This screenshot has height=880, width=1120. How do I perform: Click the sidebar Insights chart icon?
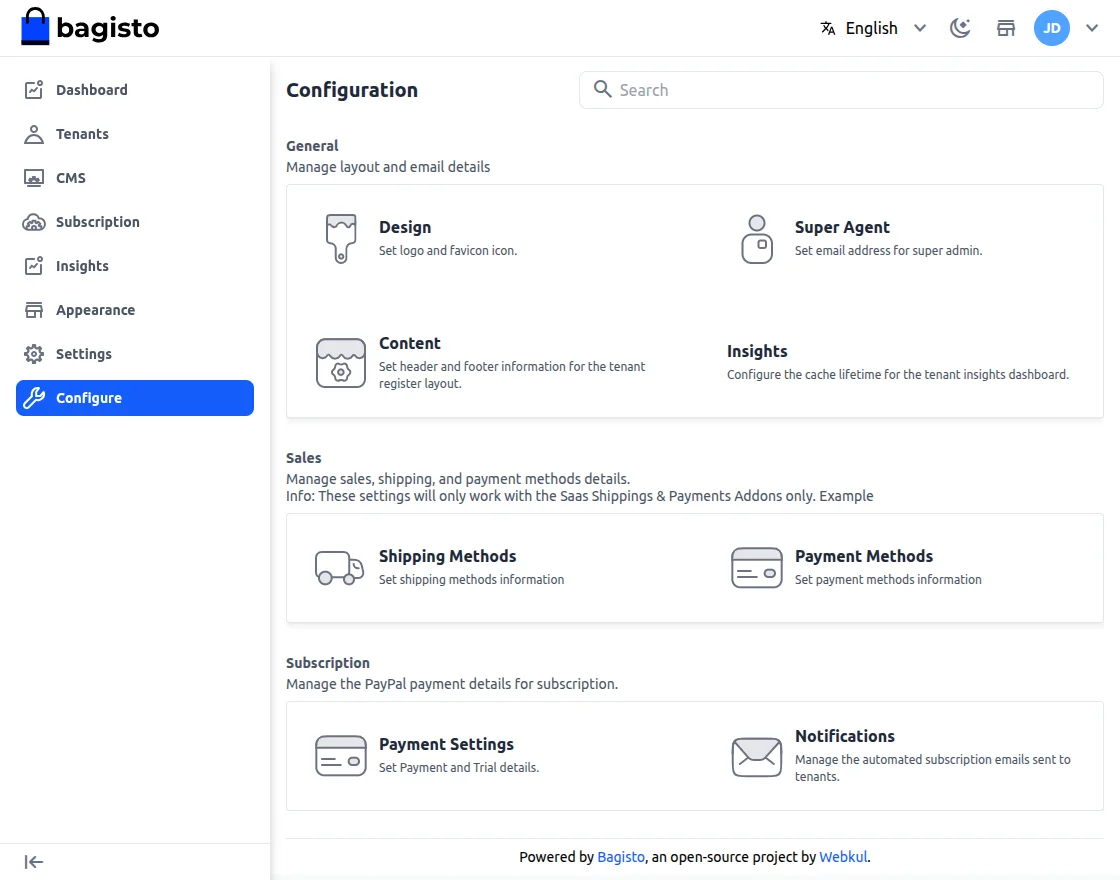point(34,266)
